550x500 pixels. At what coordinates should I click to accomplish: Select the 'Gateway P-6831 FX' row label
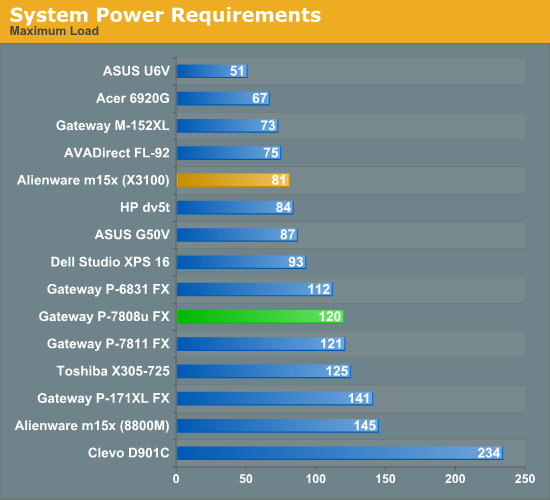(108, 289)
